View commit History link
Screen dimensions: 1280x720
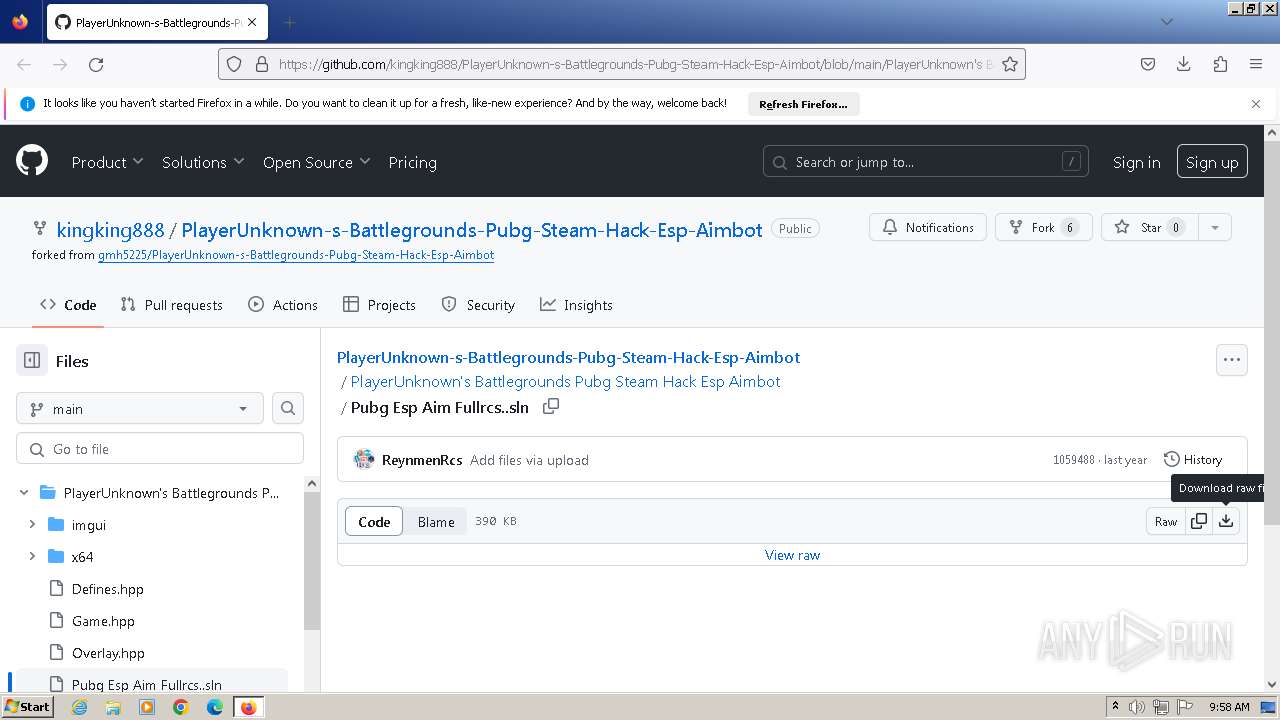pos(1193,460)
